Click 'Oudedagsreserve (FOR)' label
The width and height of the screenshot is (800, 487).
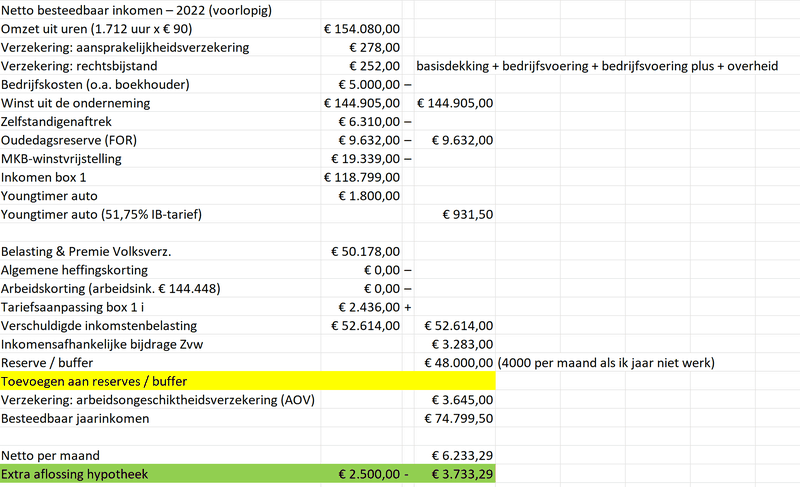[x=69, y=140]
